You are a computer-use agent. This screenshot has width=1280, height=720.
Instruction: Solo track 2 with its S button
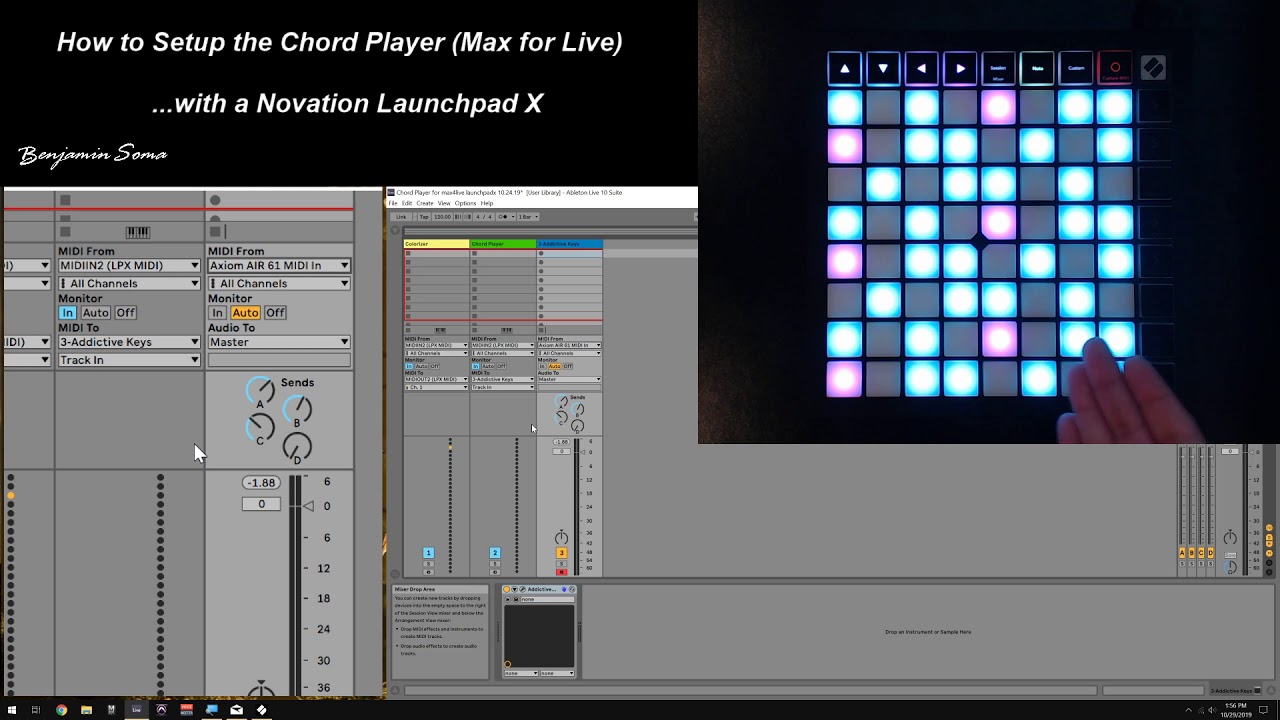pyautogui.click(x=495, y=564)
